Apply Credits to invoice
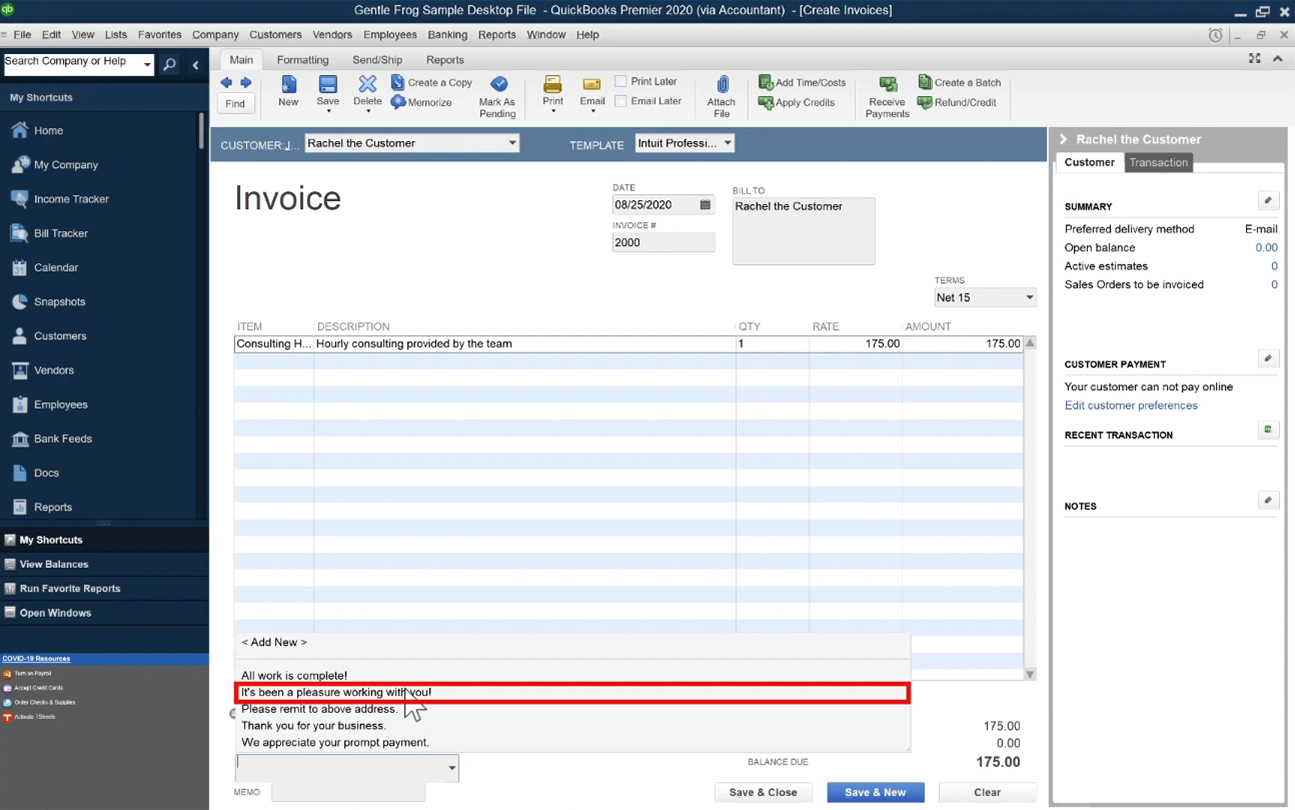Viewport: 1295px width, 810px height. point(797,102)
